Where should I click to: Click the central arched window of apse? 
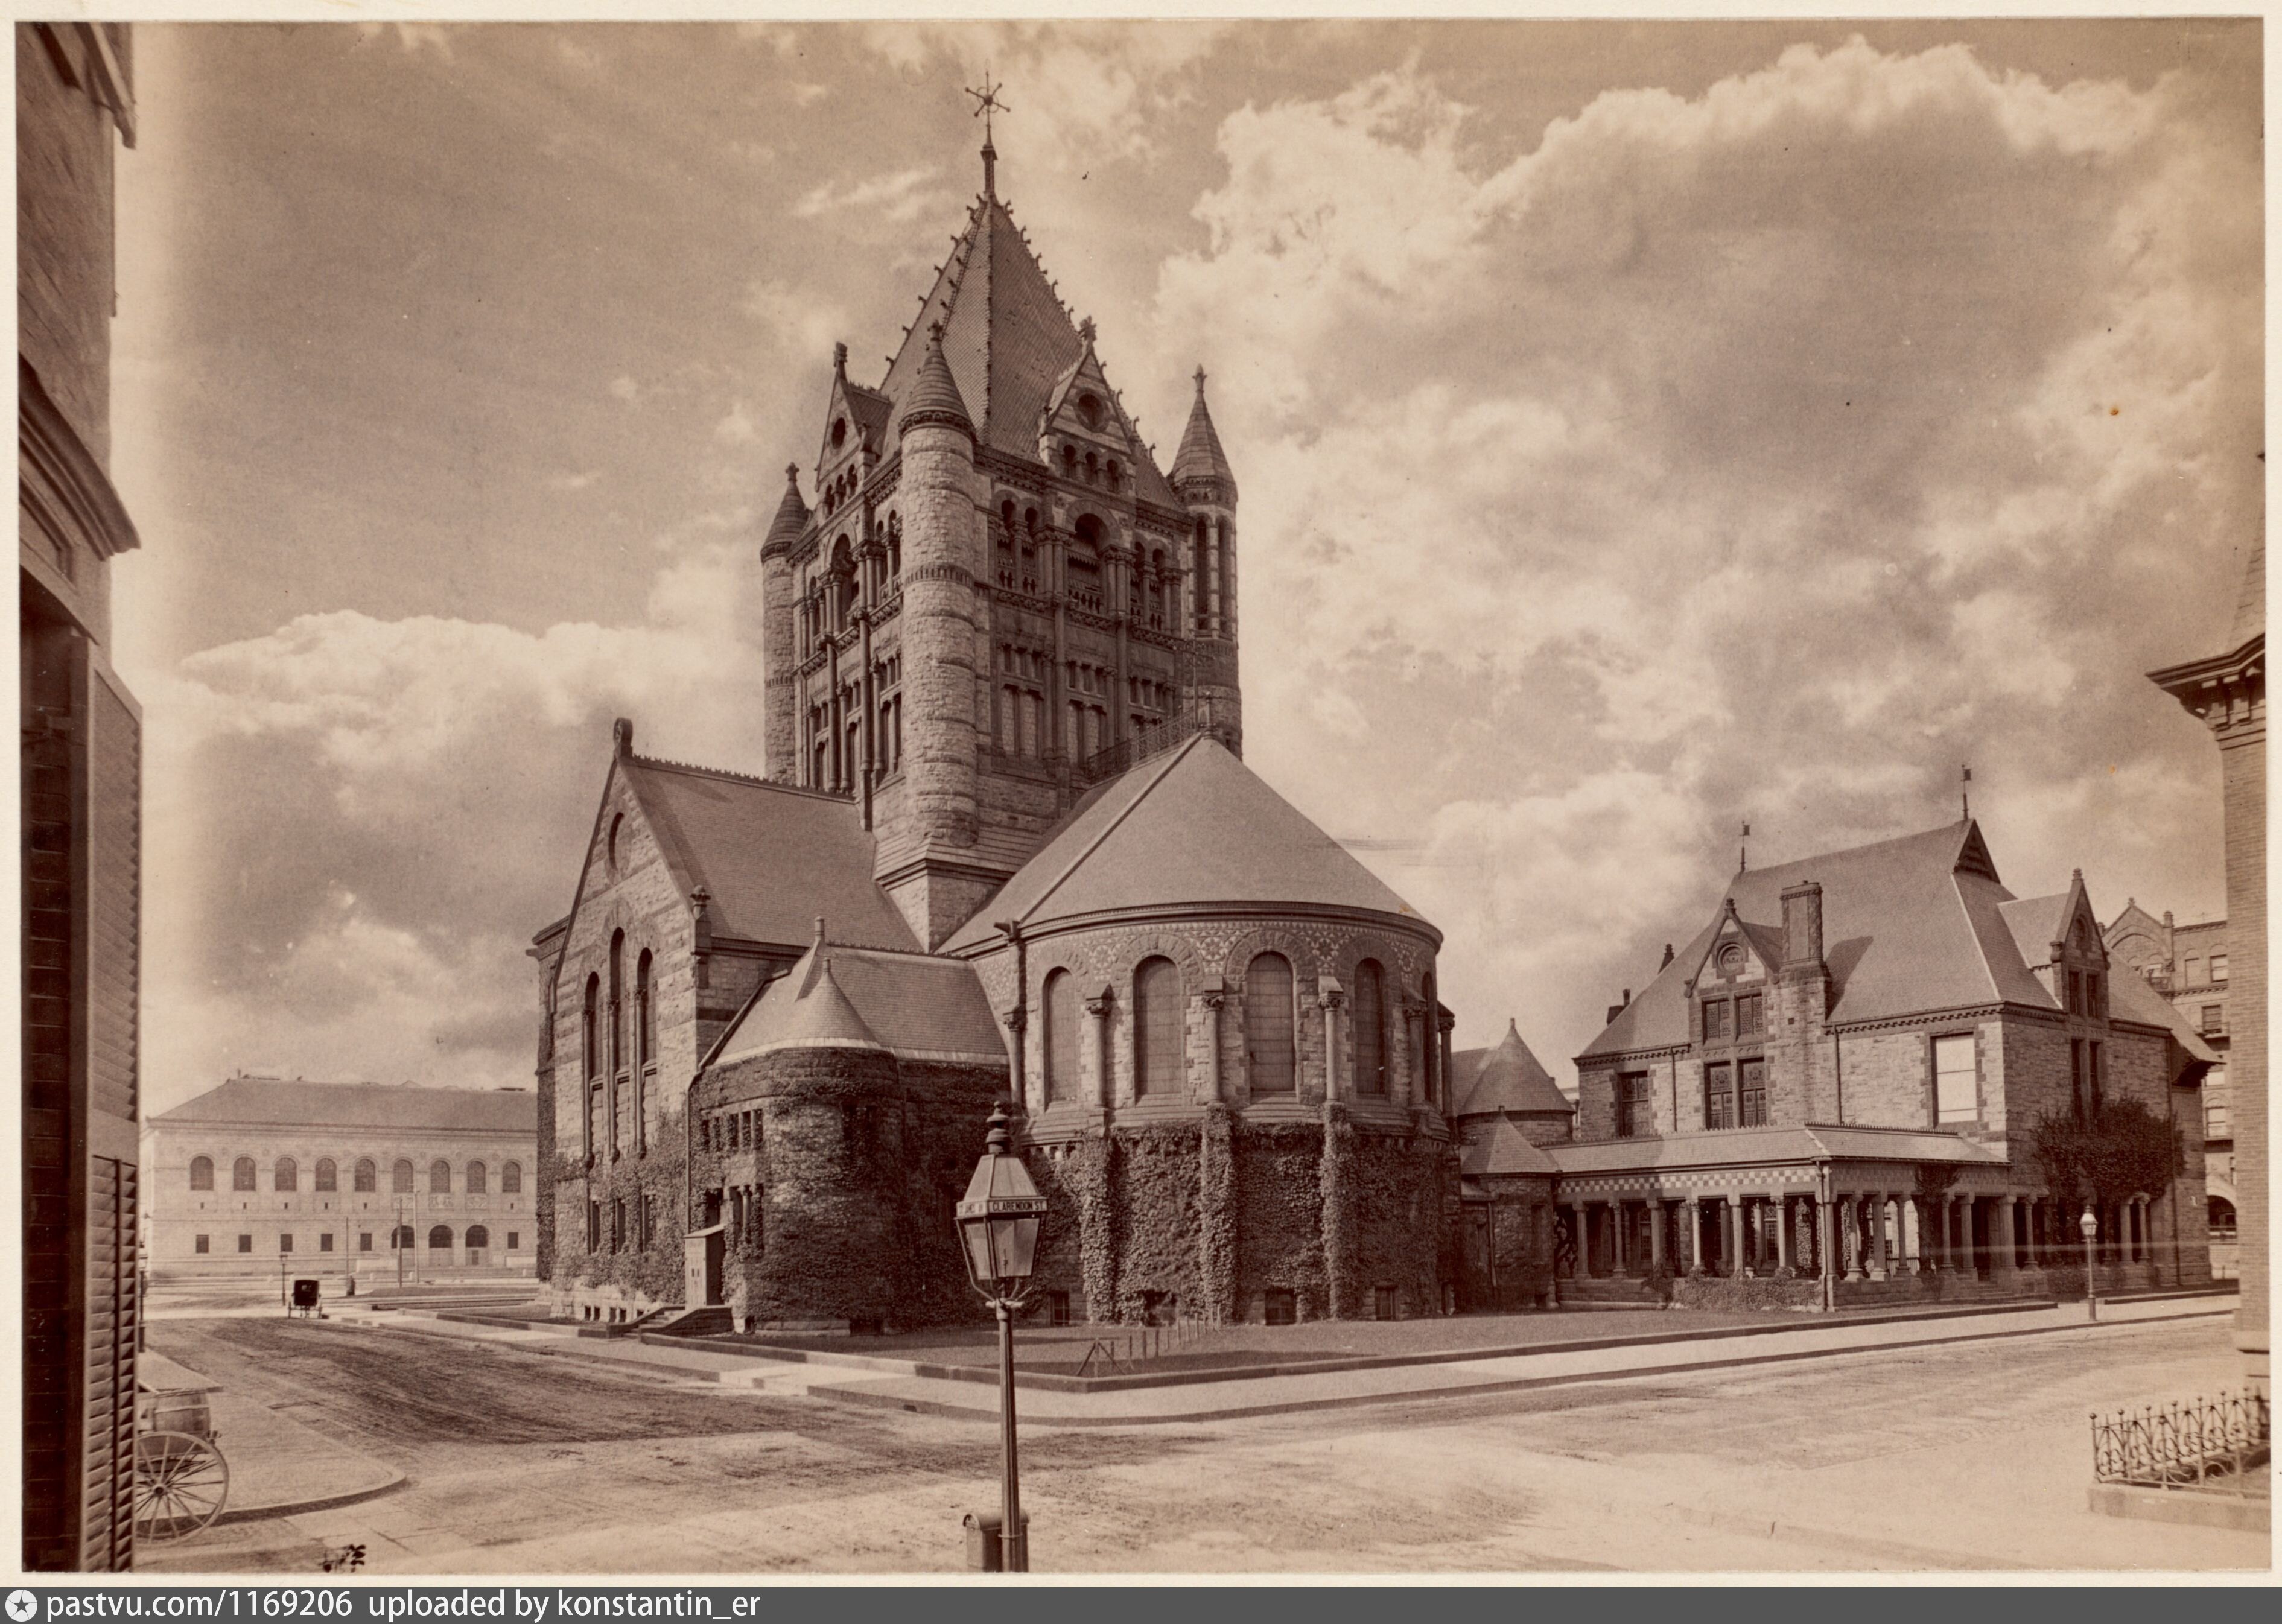(1270, 1025)
